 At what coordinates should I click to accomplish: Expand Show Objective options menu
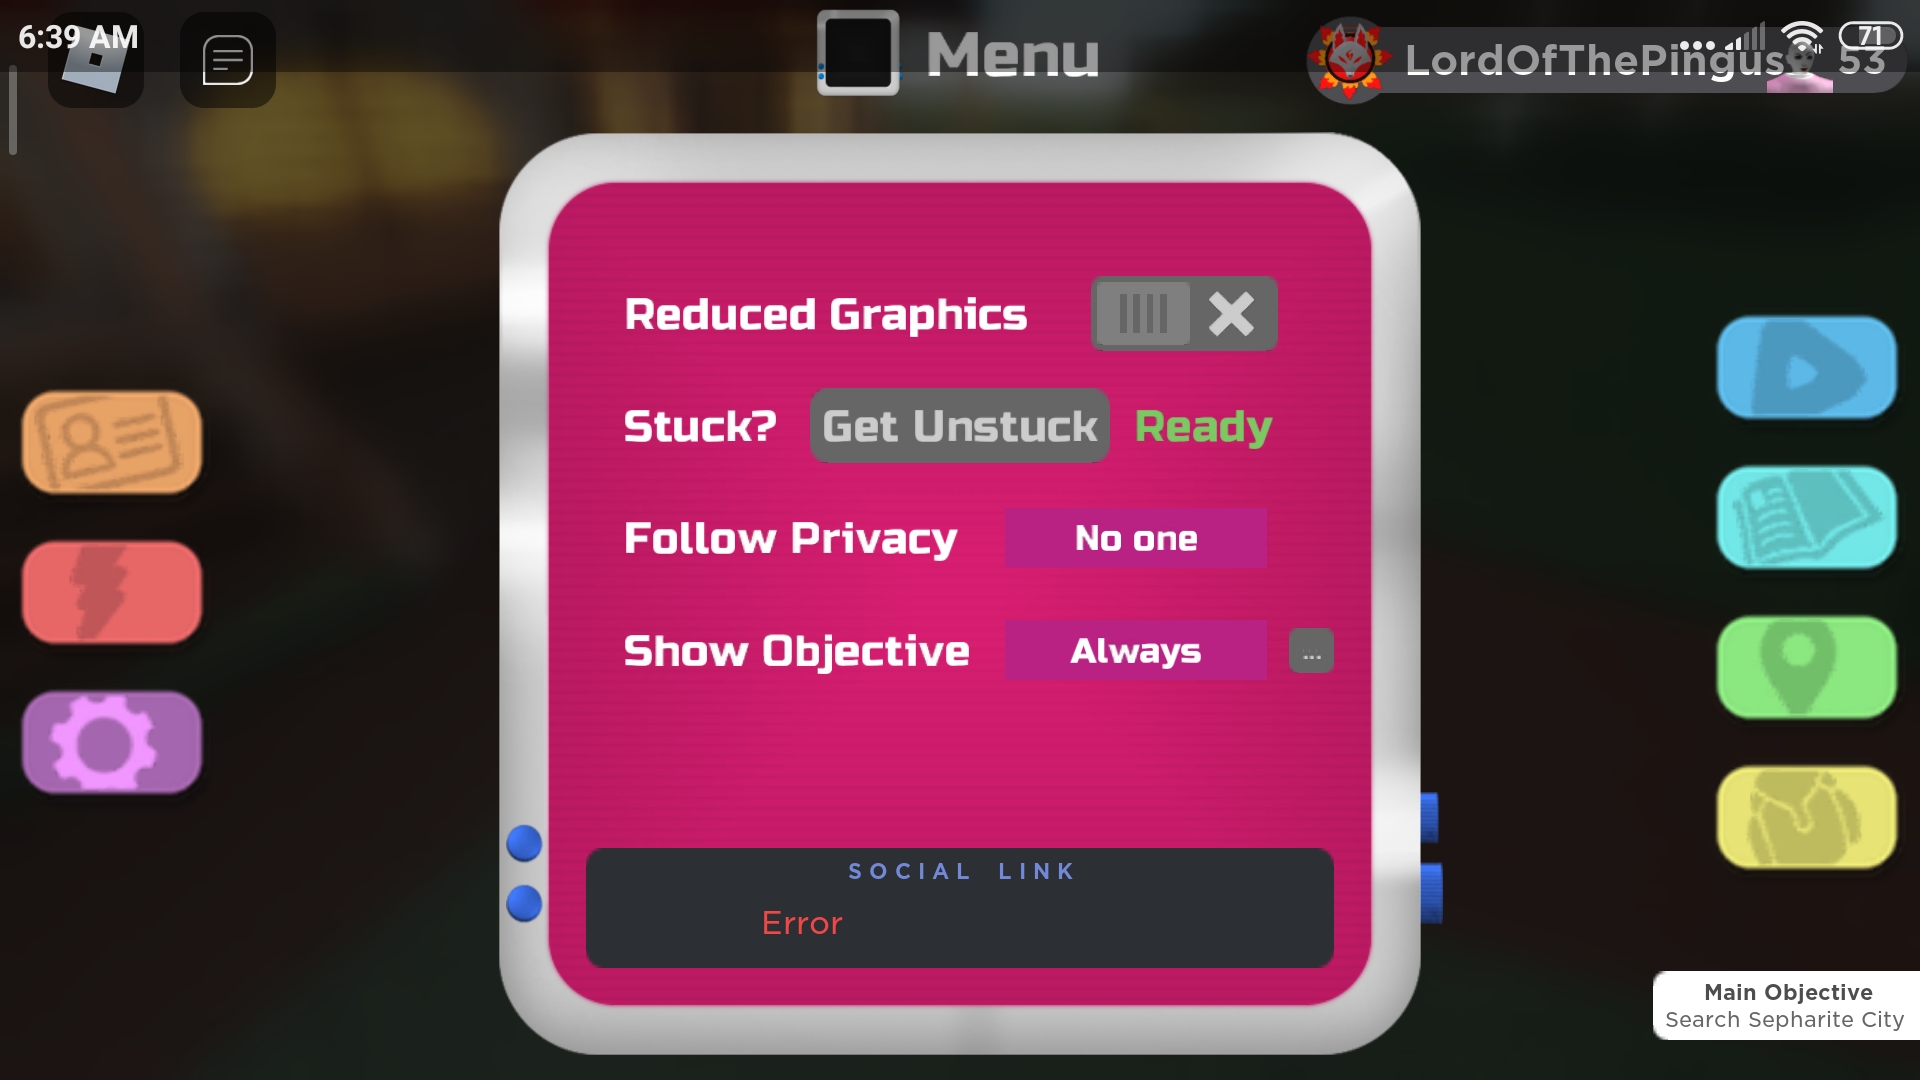point(1311,650)
